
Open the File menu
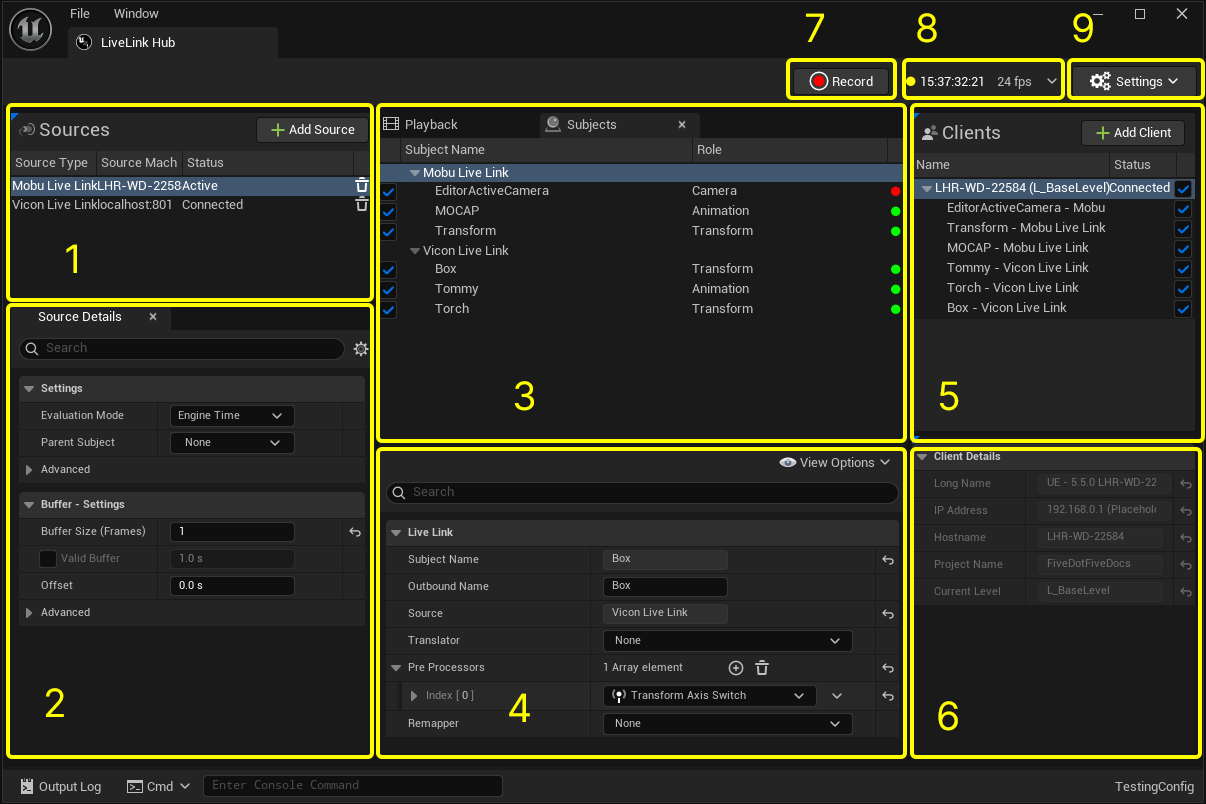(80, 14)
